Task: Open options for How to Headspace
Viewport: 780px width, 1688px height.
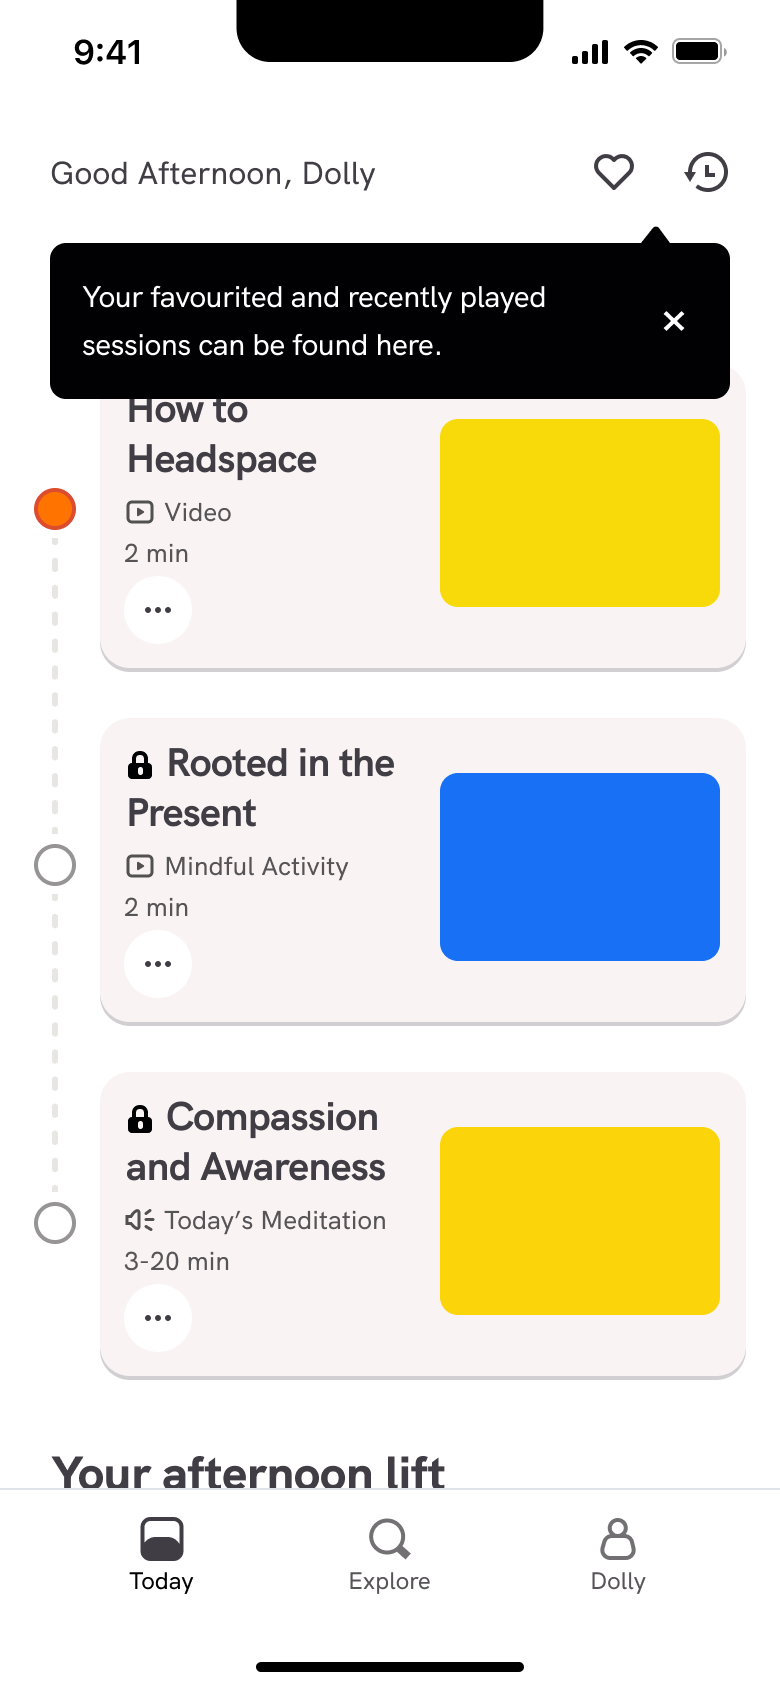Action: (158, 610)
